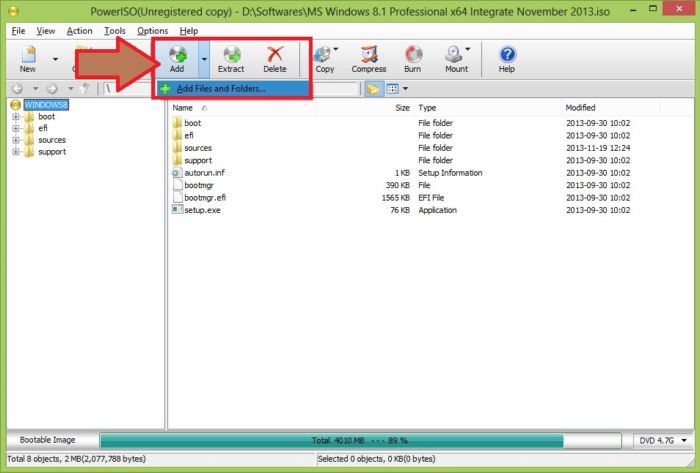
Task: Click the Setup Information type cell
Action: 450,173
